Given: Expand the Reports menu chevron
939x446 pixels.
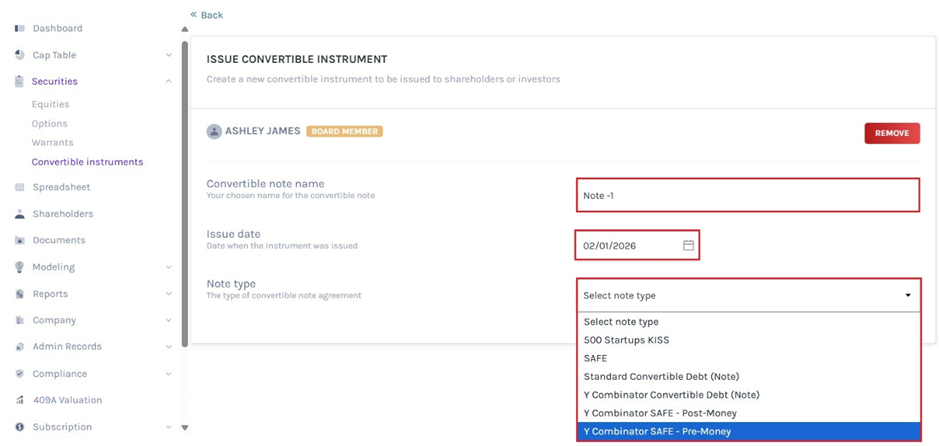Looking at the screenshot, I should tap(168, 294).
